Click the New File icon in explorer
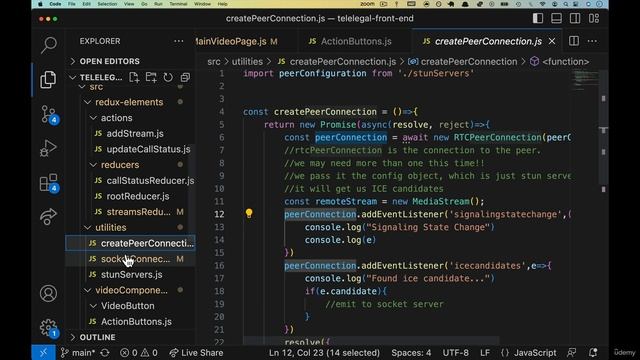This screenshot has height=360, width=640. (134, 77)
